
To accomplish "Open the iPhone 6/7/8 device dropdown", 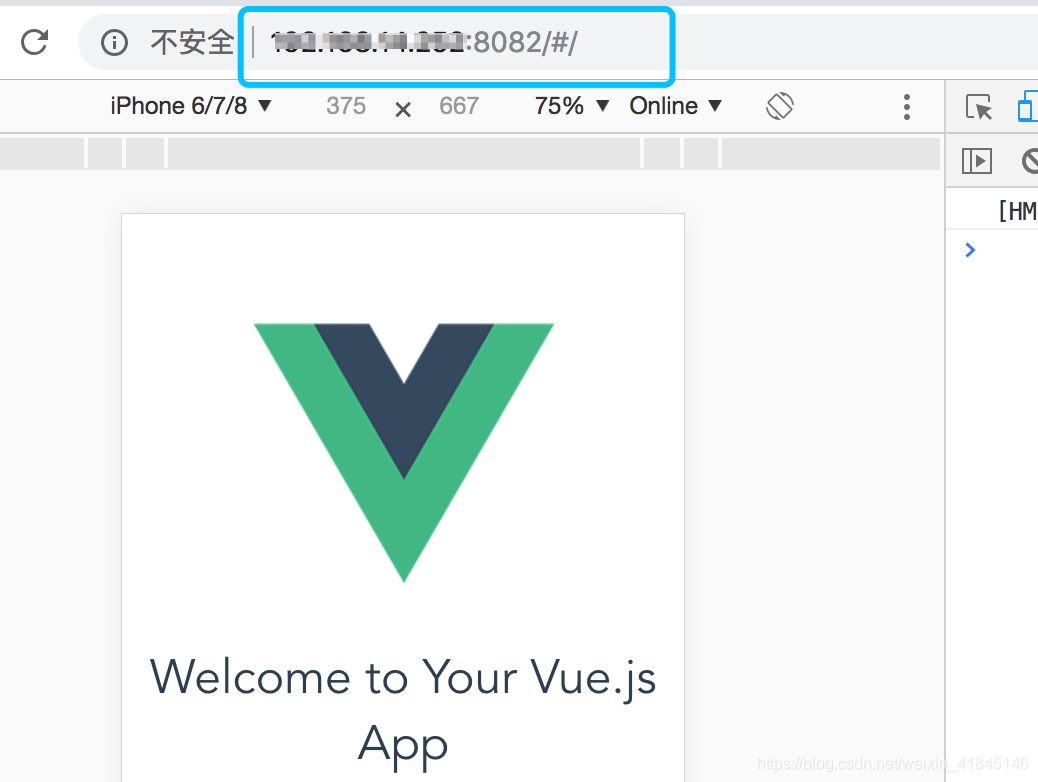I will (x=191, y=106).
